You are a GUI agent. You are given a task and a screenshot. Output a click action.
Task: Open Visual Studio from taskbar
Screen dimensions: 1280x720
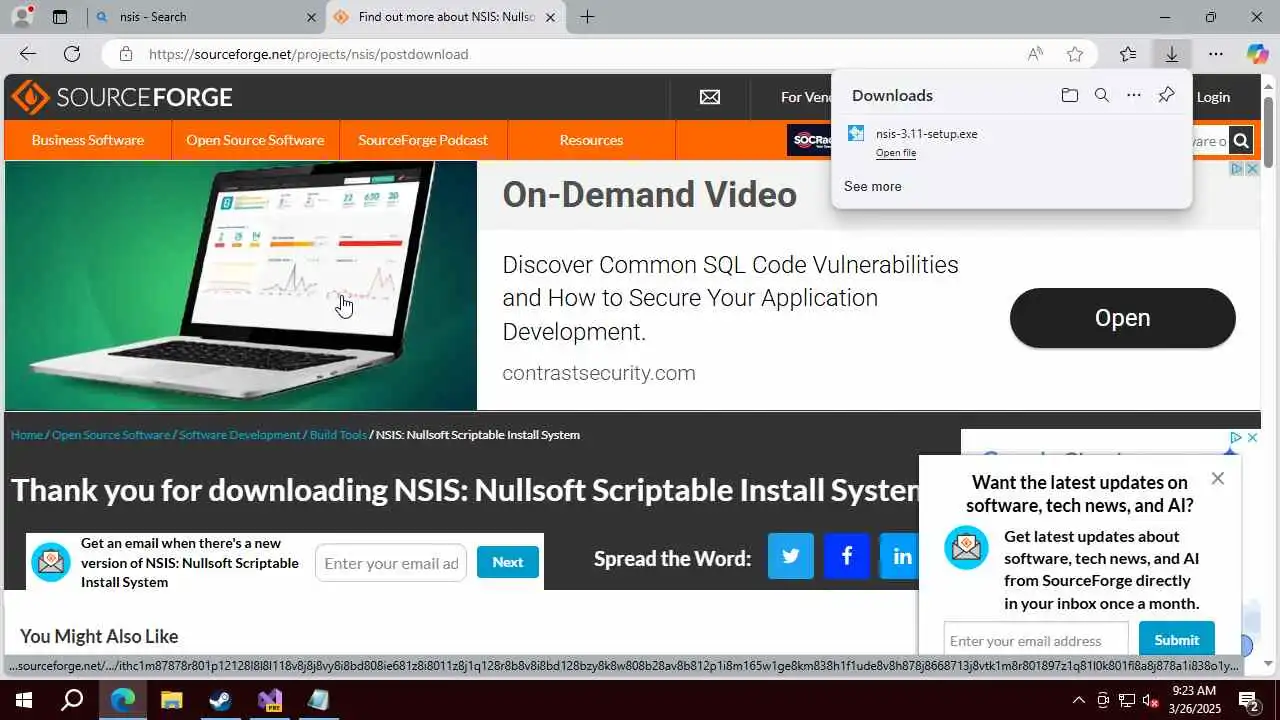coord(270,700)
